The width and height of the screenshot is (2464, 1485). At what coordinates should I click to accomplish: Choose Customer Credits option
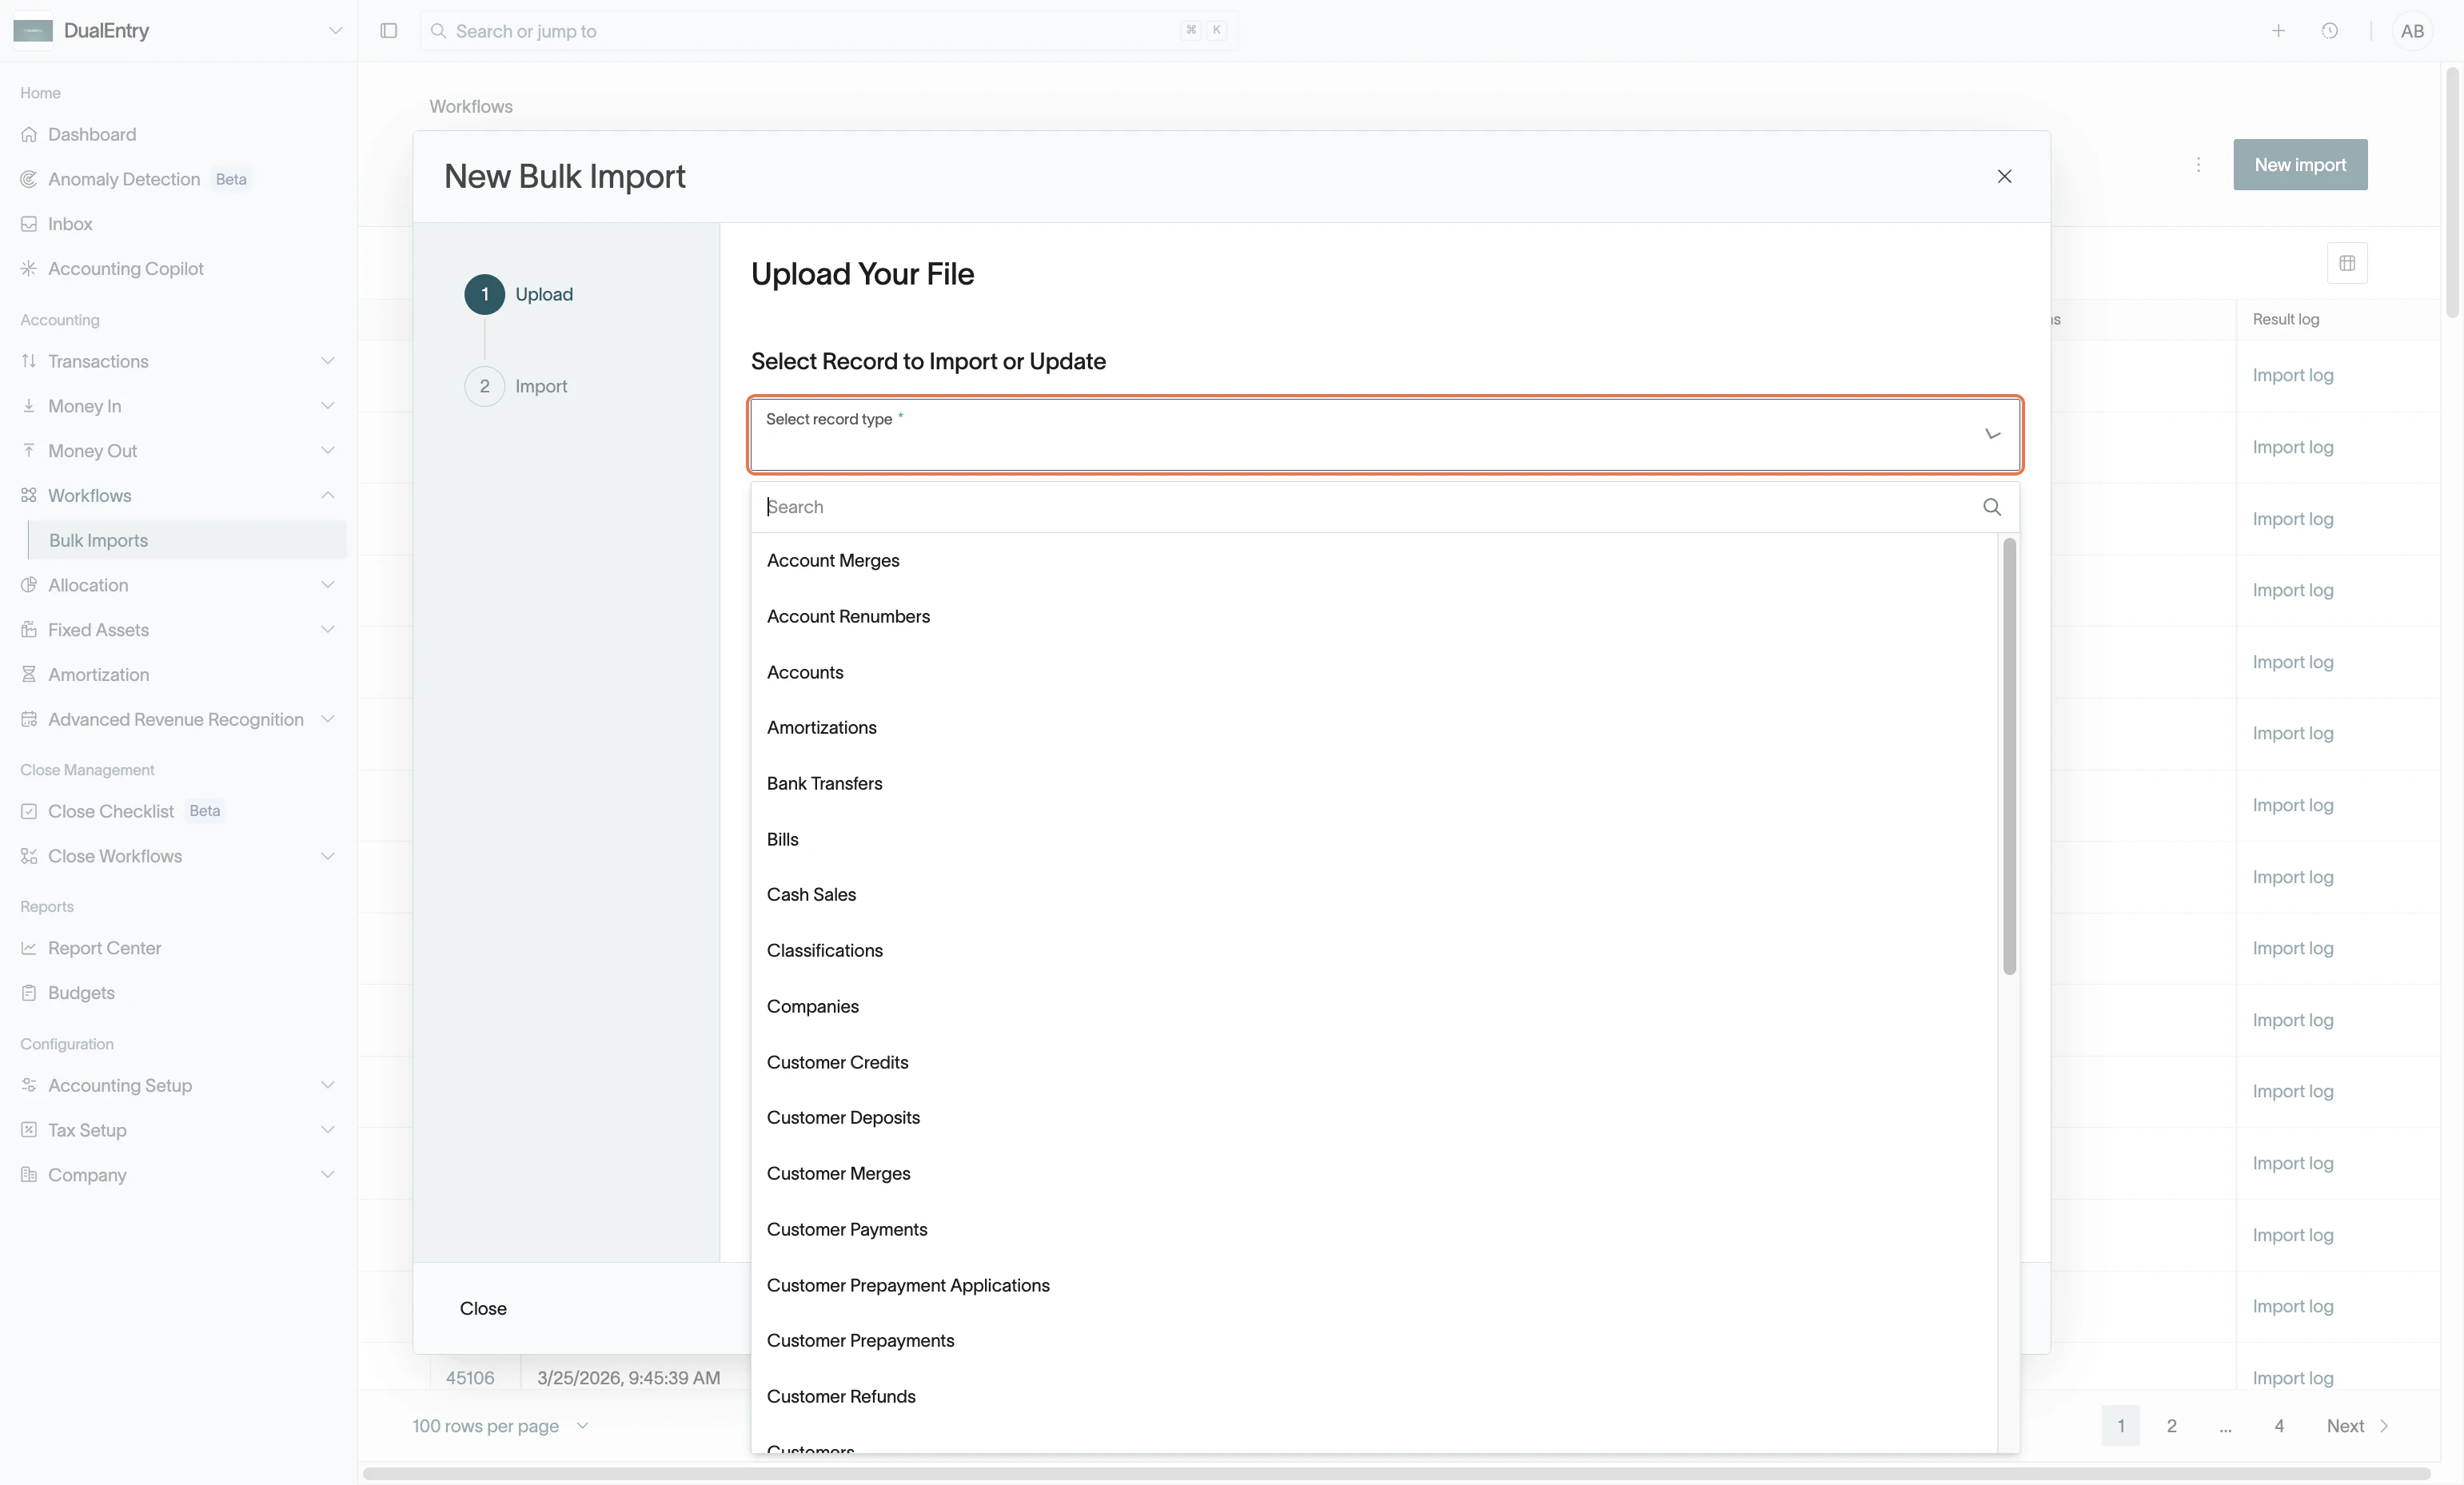pos(1374,1062)
